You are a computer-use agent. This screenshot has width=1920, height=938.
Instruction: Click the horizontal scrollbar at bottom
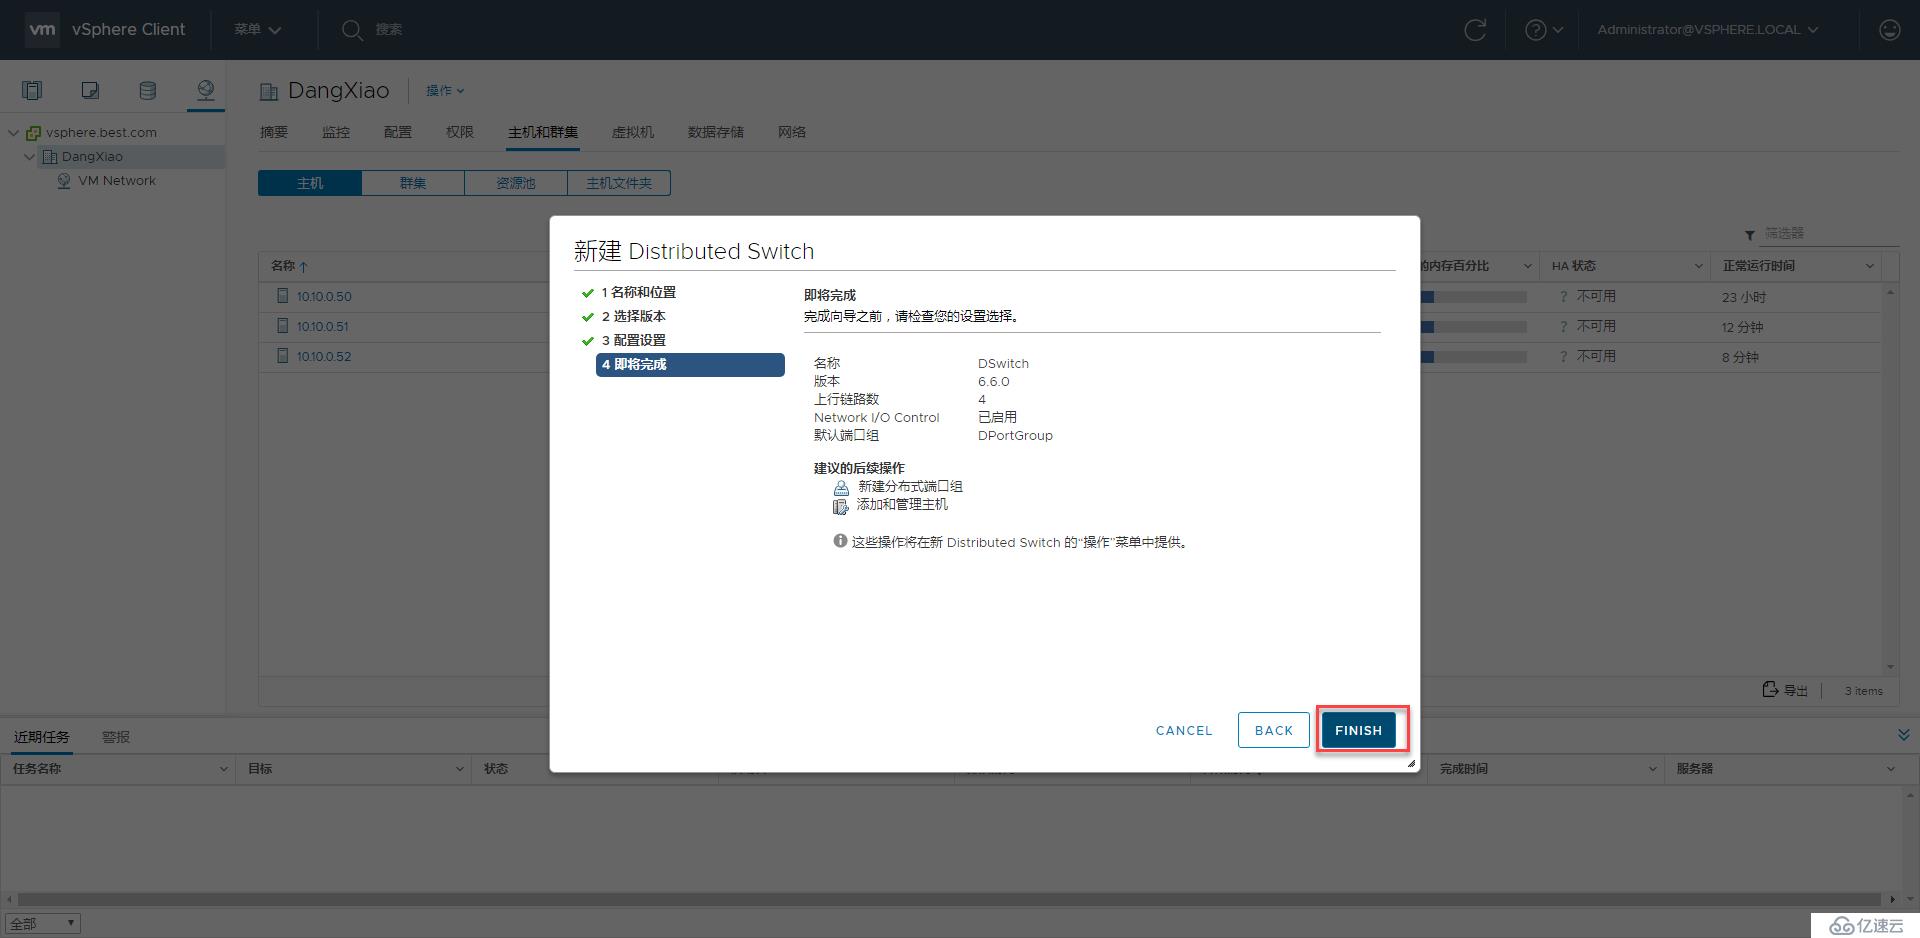click(950, 899)
